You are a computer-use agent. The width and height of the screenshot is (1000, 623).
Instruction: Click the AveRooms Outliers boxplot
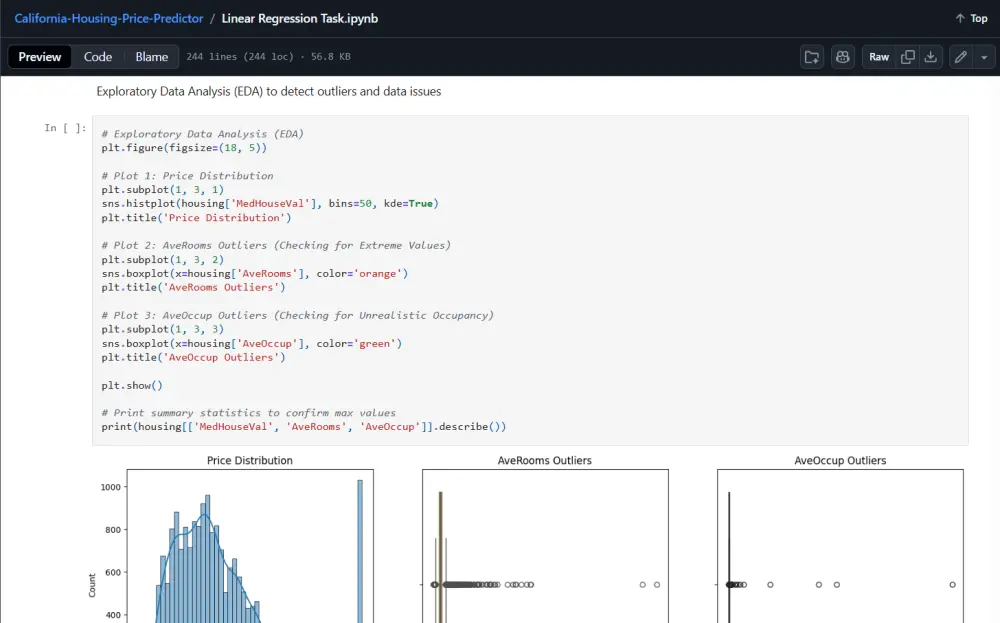545,550
